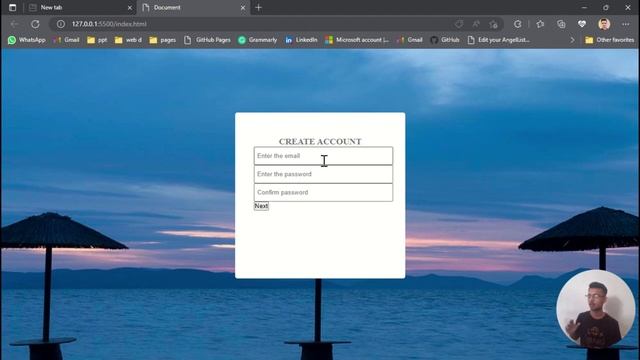Reload the page with refresh icon
The image size is (640, 360).
[x=36, y=24]
